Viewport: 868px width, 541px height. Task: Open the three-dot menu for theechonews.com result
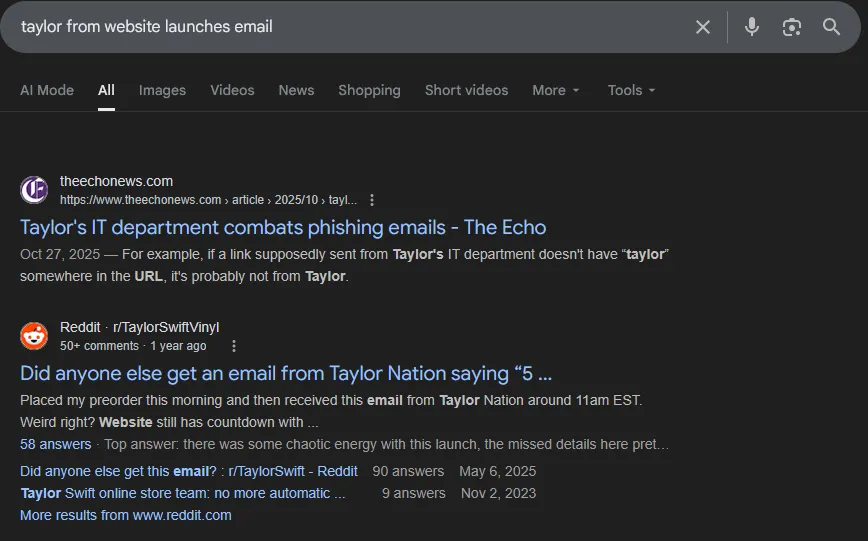(x=371, y=200)
